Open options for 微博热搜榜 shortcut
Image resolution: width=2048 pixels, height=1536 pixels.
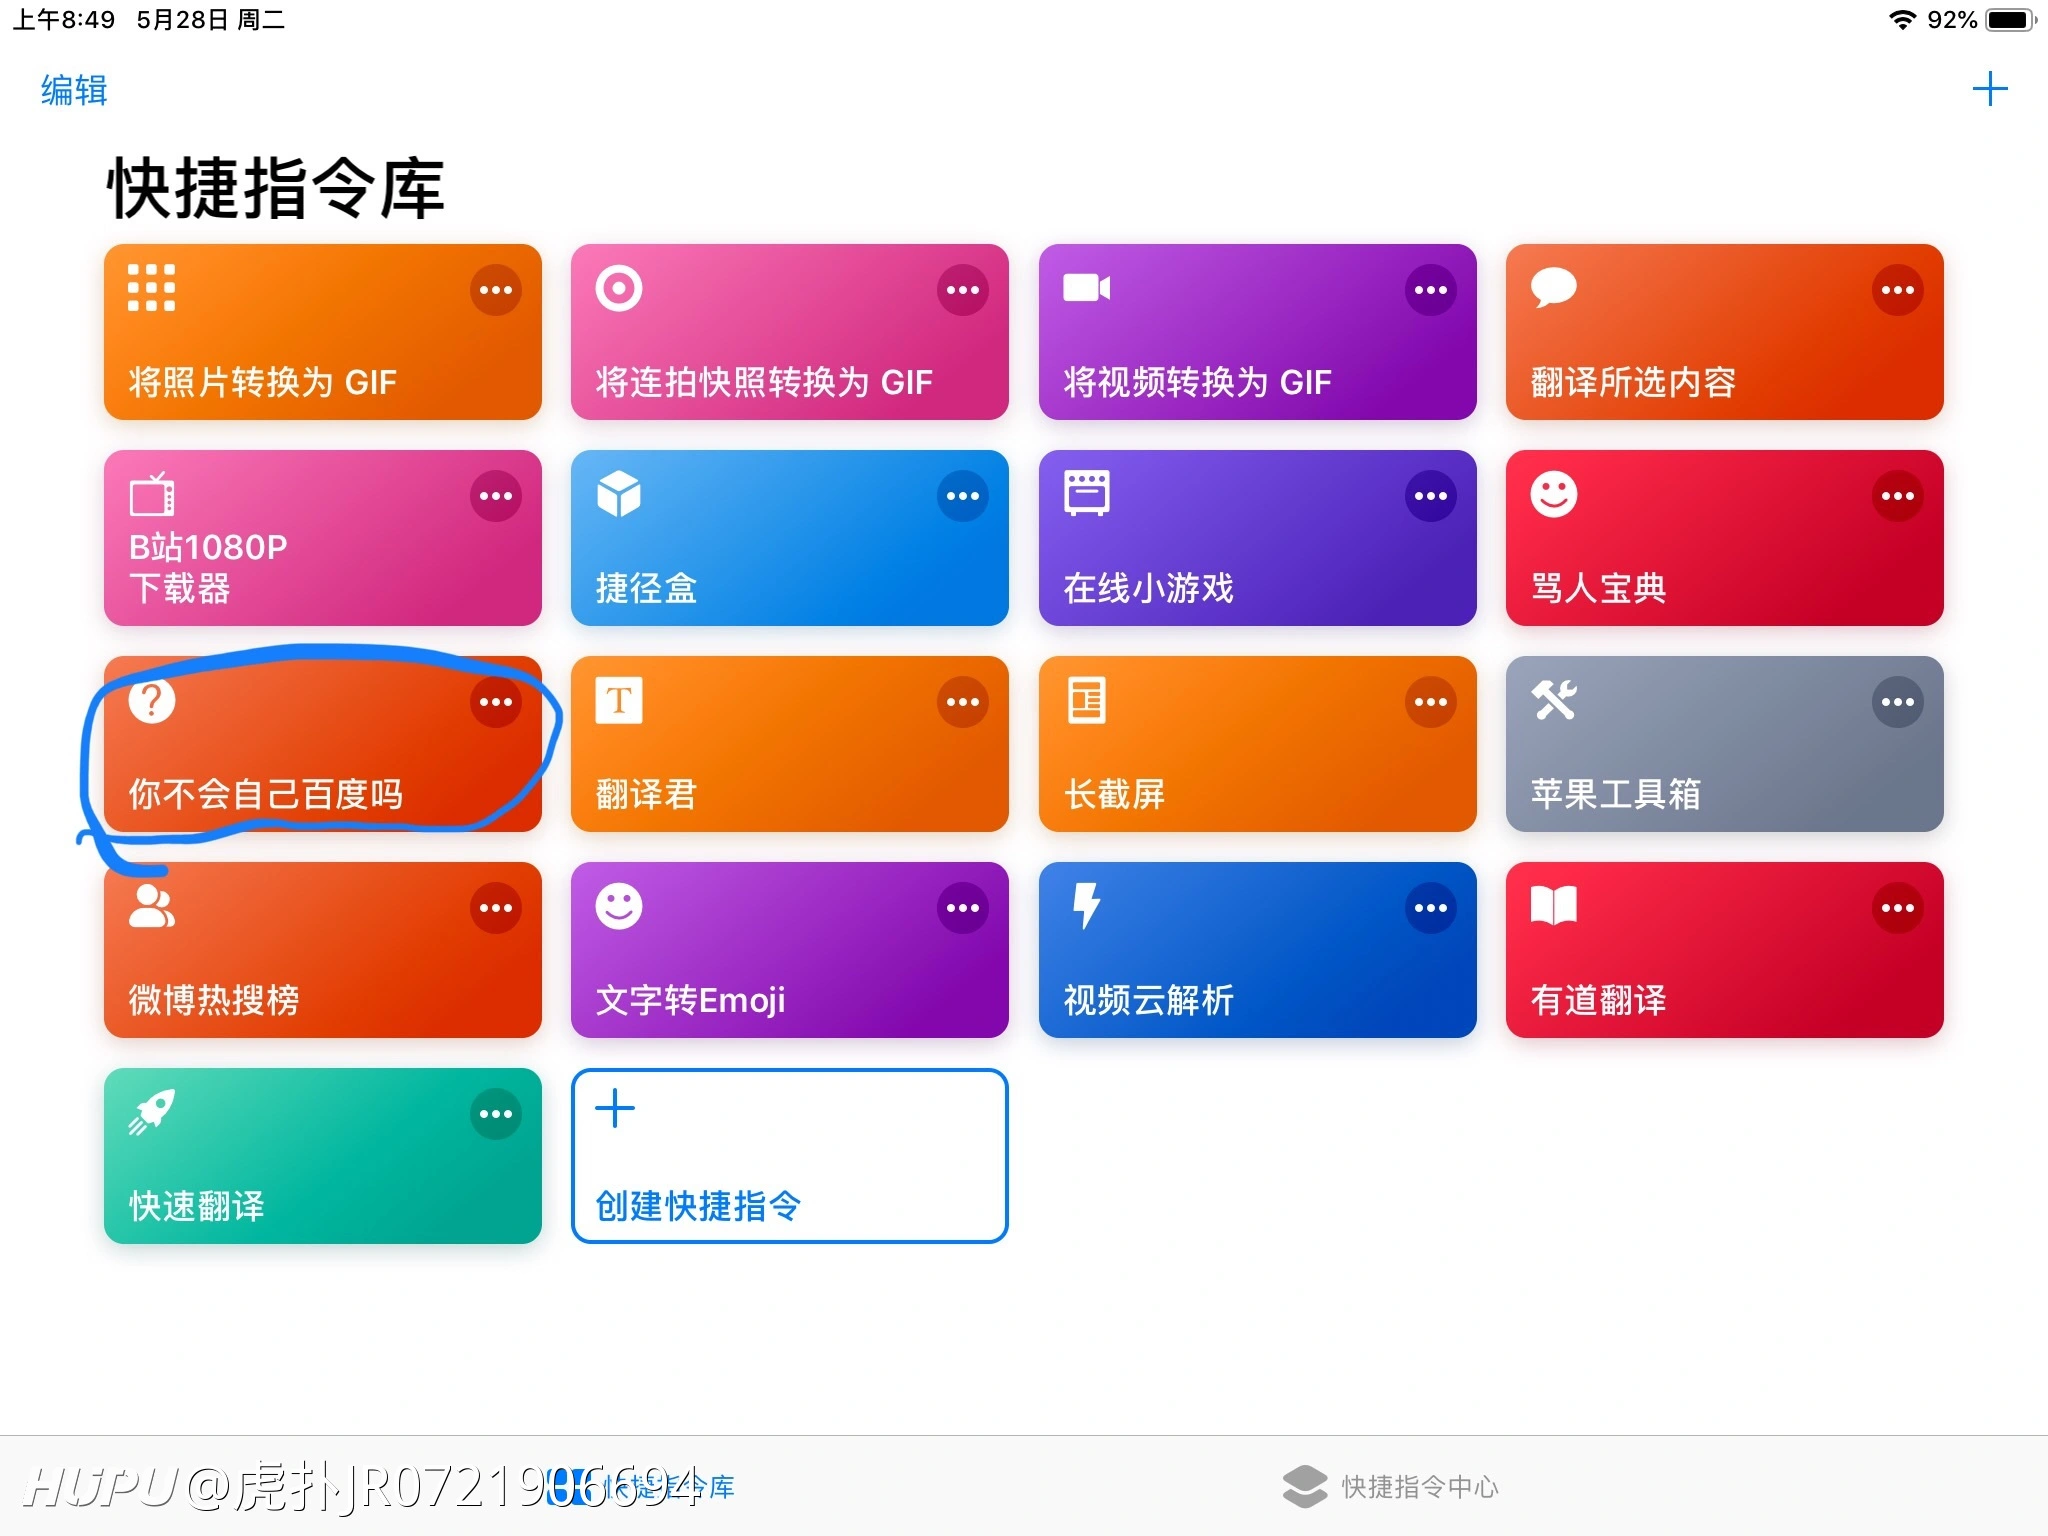coord(495,908)
